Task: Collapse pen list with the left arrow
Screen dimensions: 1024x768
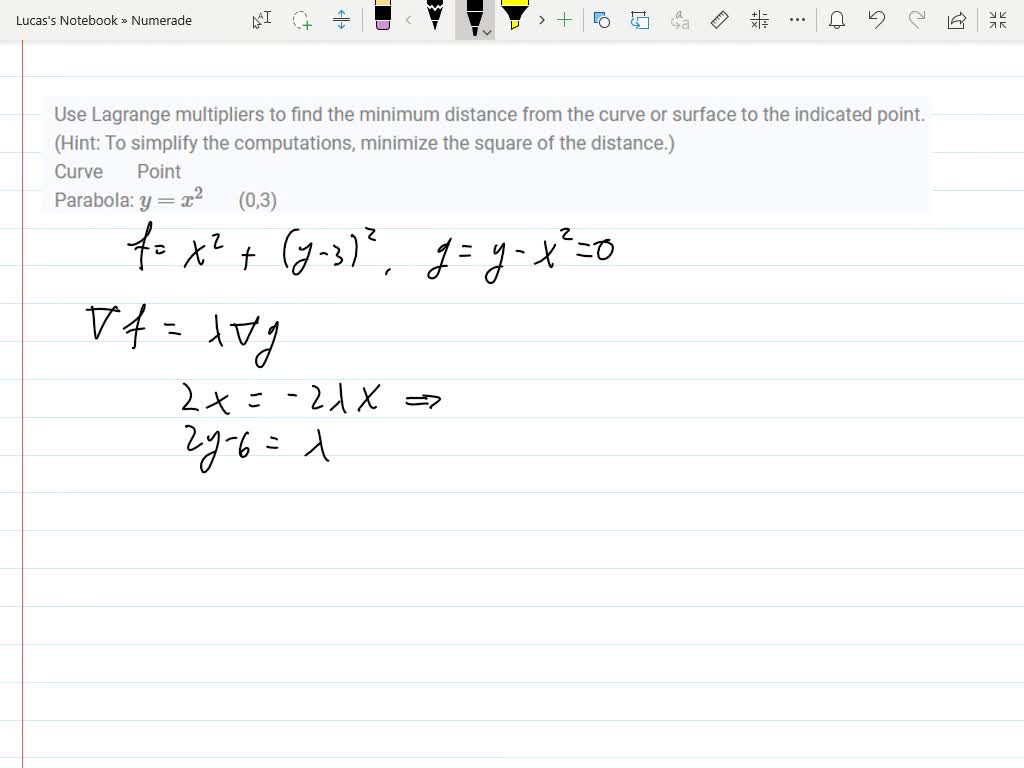Action: click(408, 20)
